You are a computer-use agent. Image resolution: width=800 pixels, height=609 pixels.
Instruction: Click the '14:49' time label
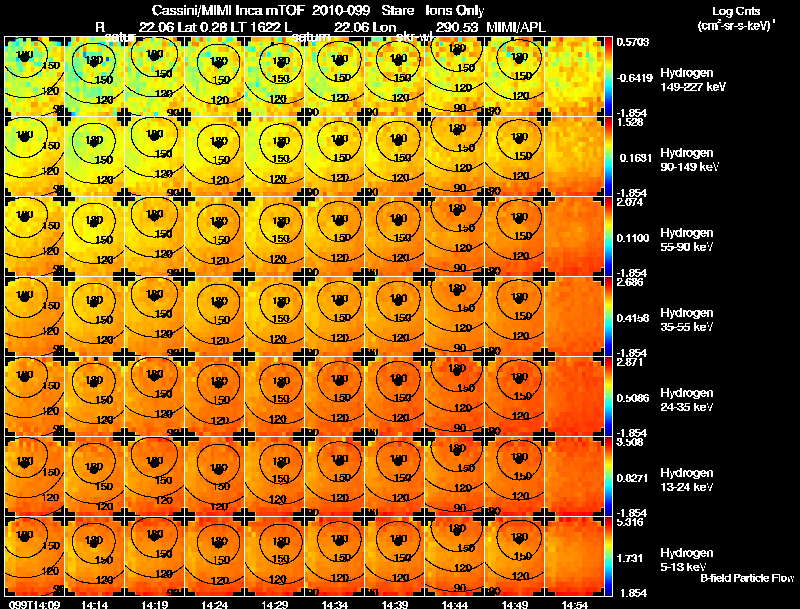click(x=515, y=604)
